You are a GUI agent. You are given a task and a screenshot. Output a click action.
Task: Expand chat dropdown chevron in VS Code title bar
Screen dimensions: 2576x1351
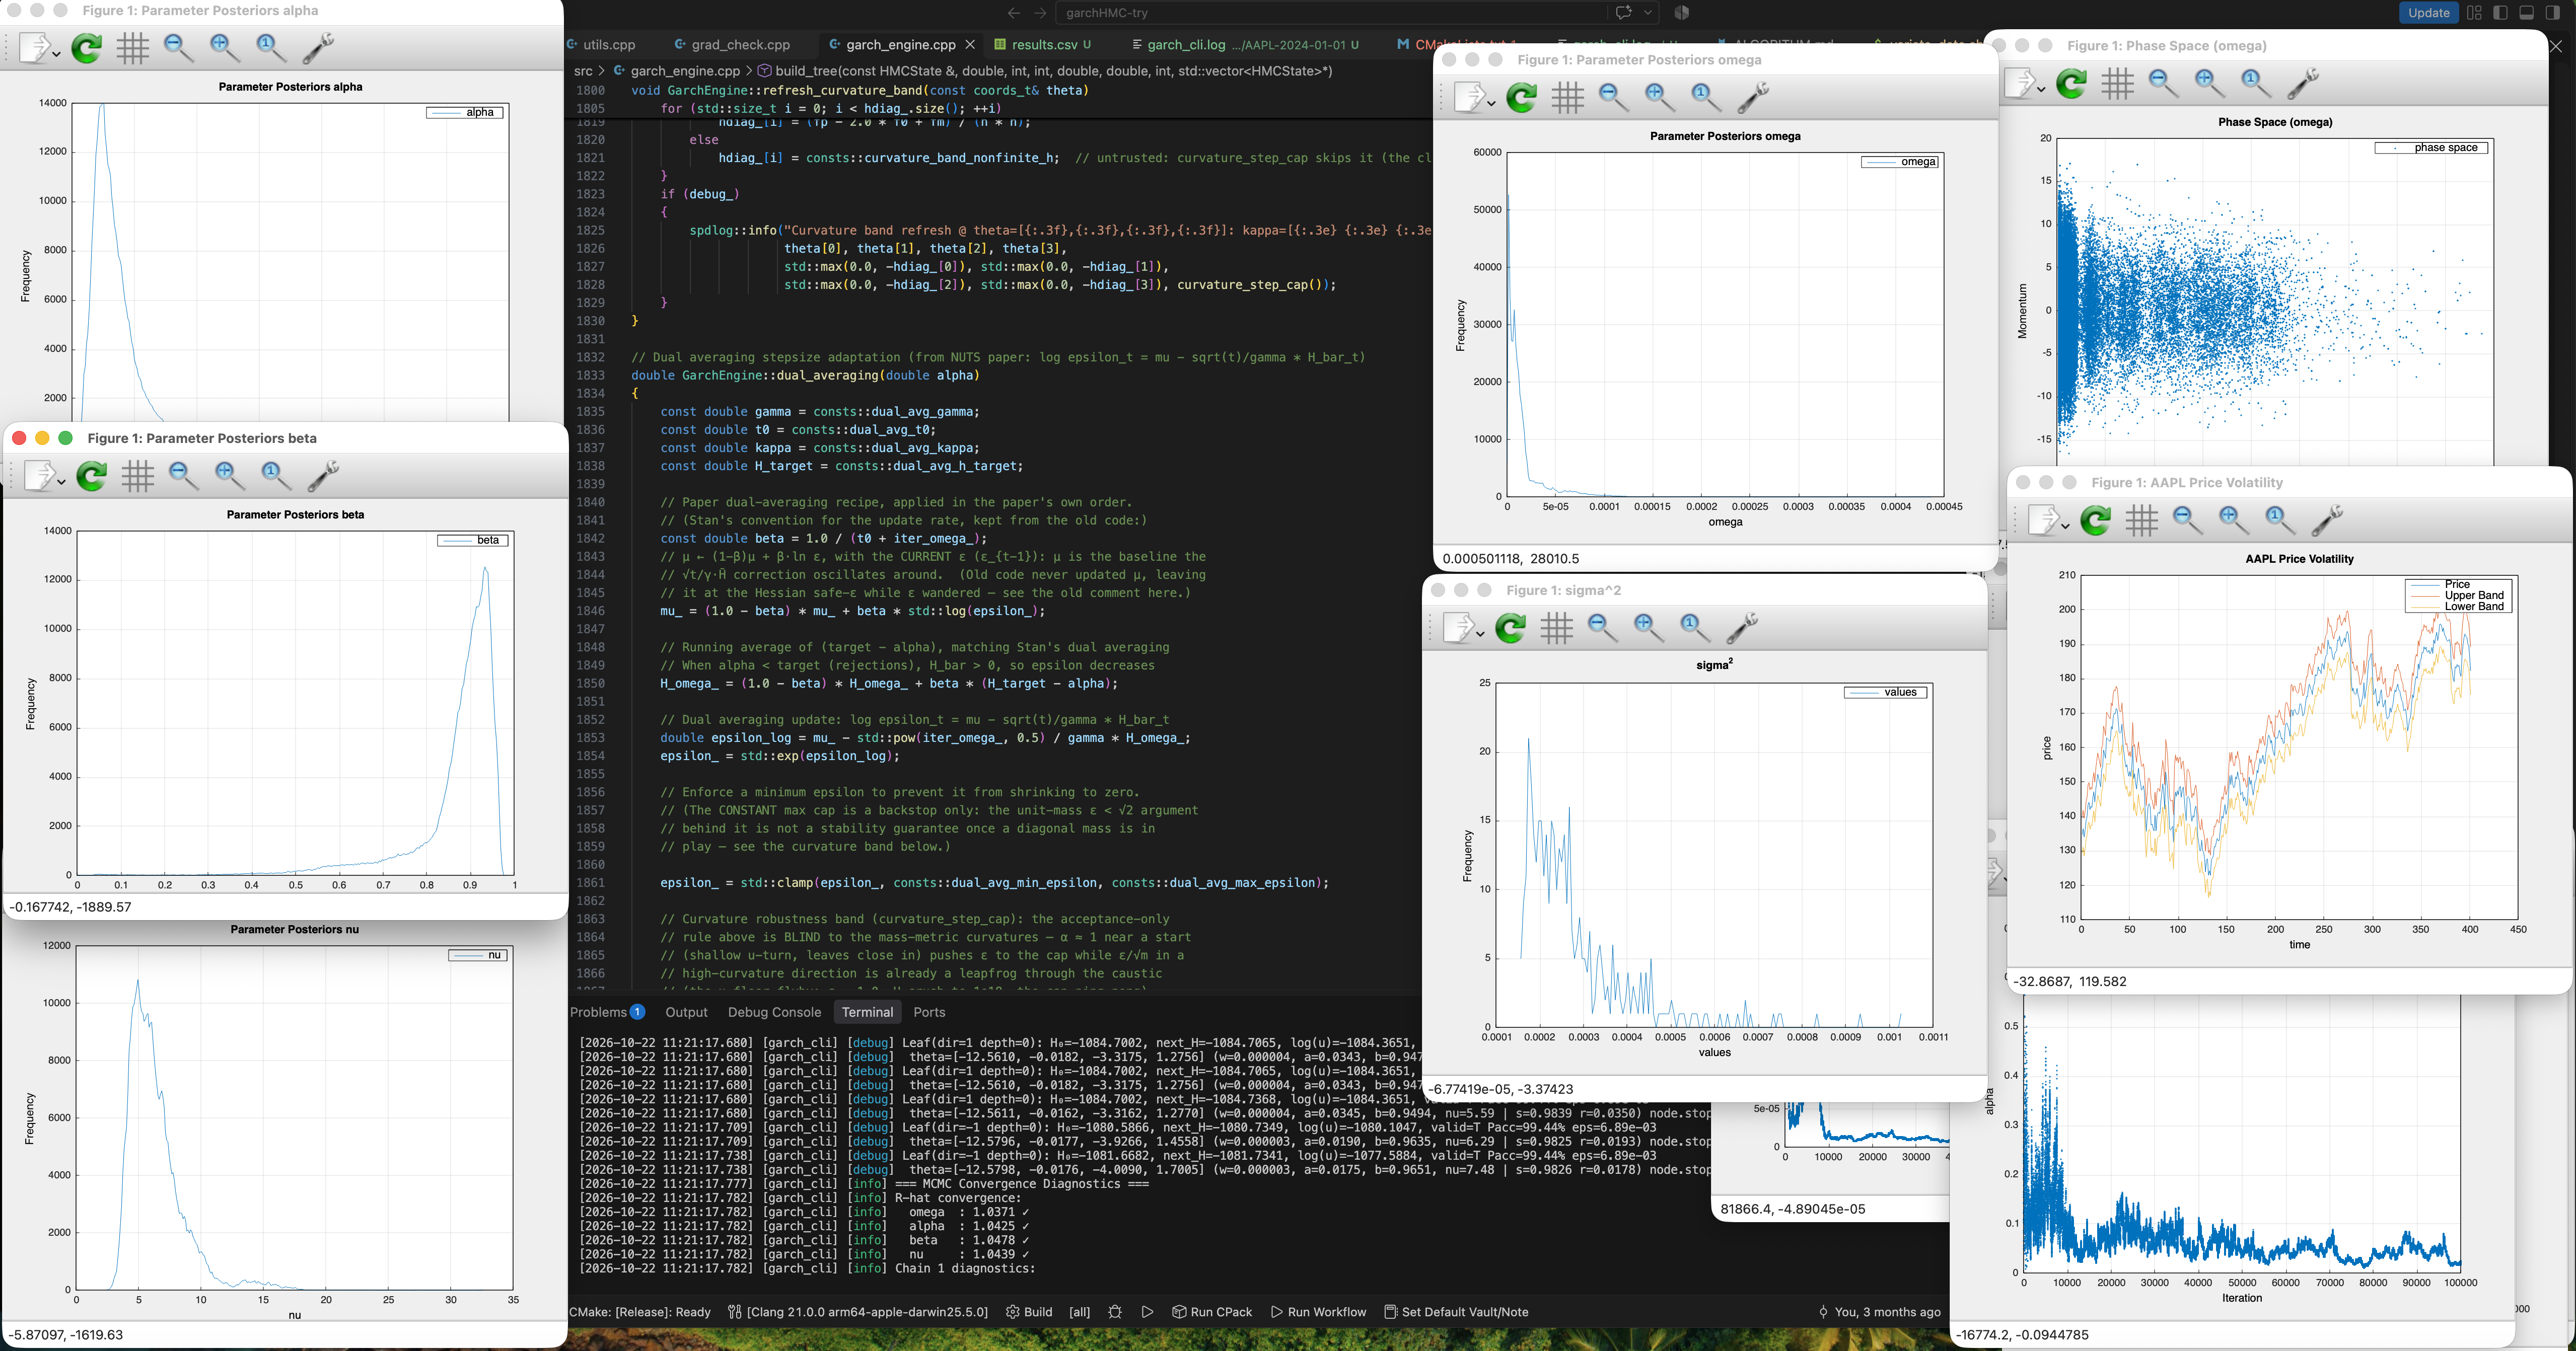coord(1647,13)
